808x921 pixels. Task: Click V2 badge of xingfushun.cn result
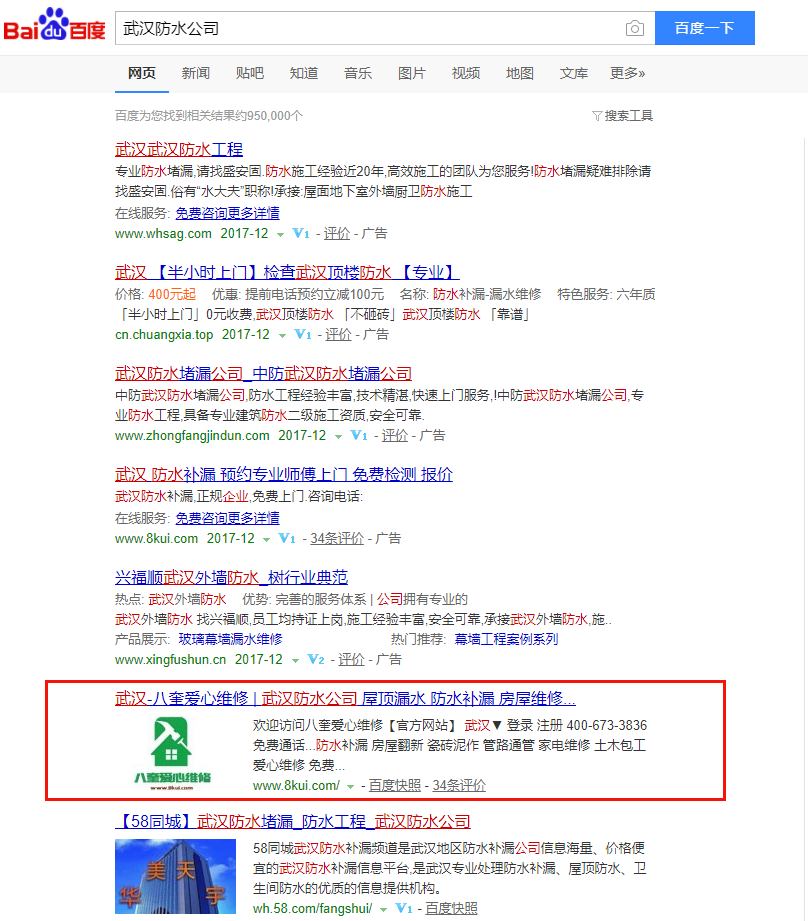(315, 660)
